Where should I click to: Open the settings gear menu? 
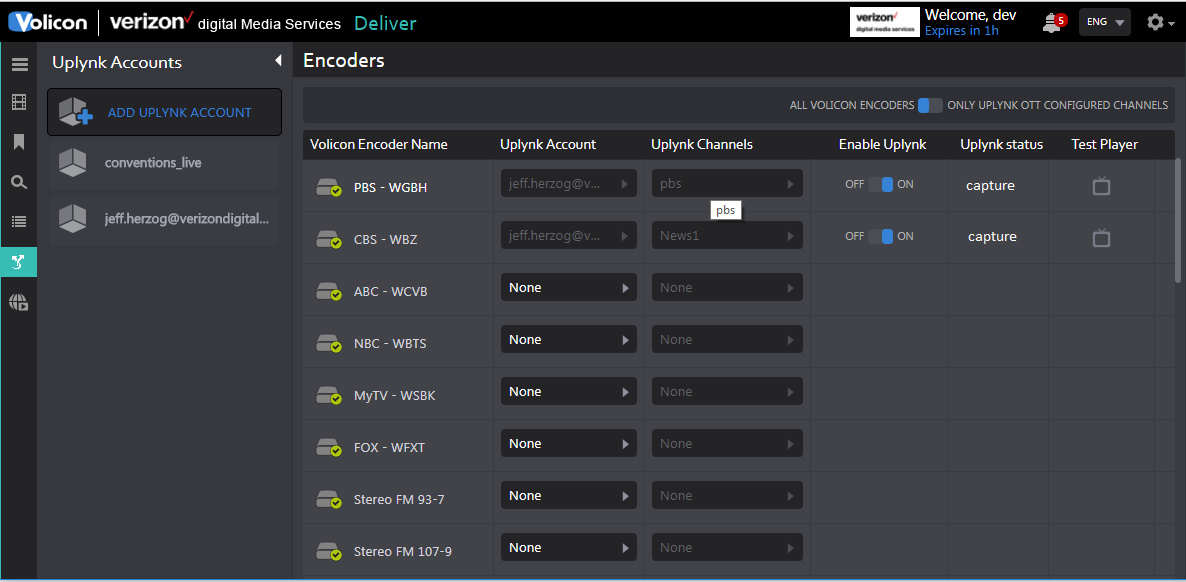click(1155, 21)
